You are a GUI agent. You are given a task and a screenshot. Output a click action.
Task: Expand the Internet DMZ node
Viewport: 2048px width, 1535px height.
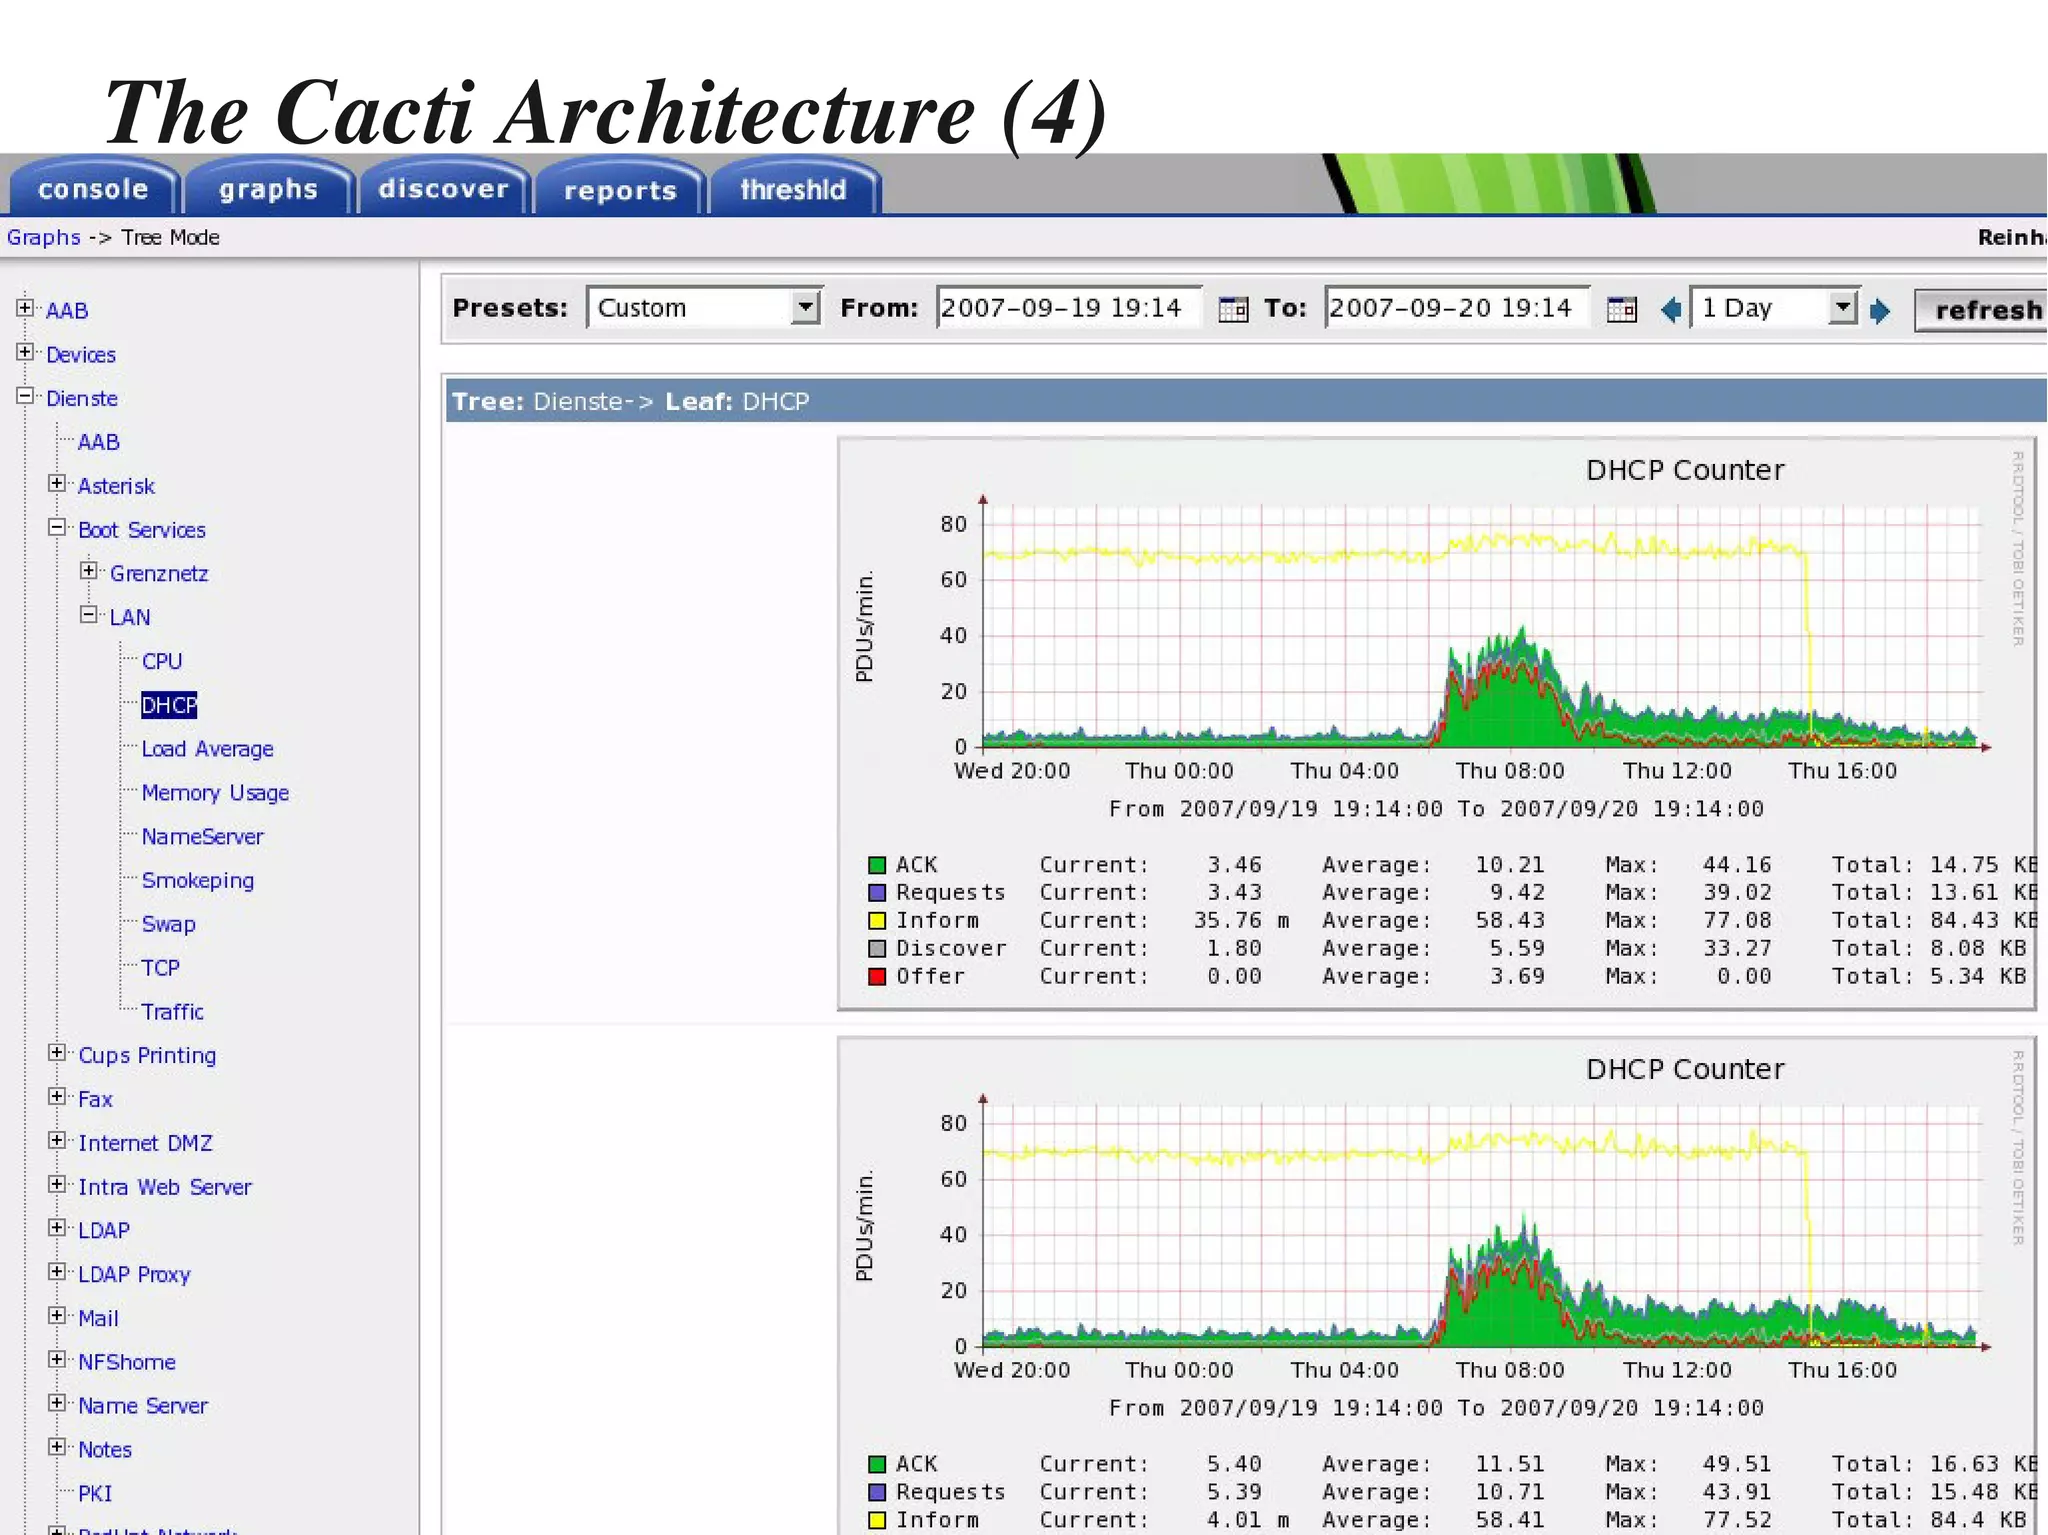58,1141
